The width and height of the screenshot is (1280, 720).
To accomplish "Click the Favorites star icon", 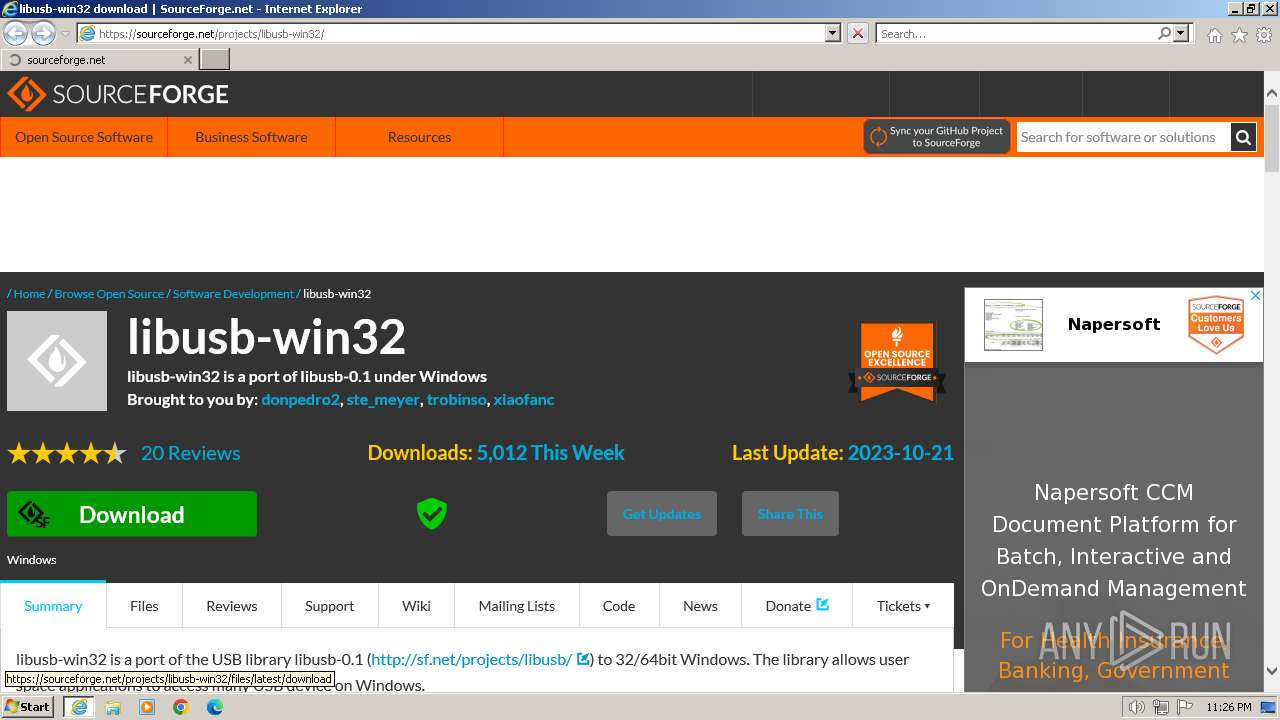I will point(1239,34).
